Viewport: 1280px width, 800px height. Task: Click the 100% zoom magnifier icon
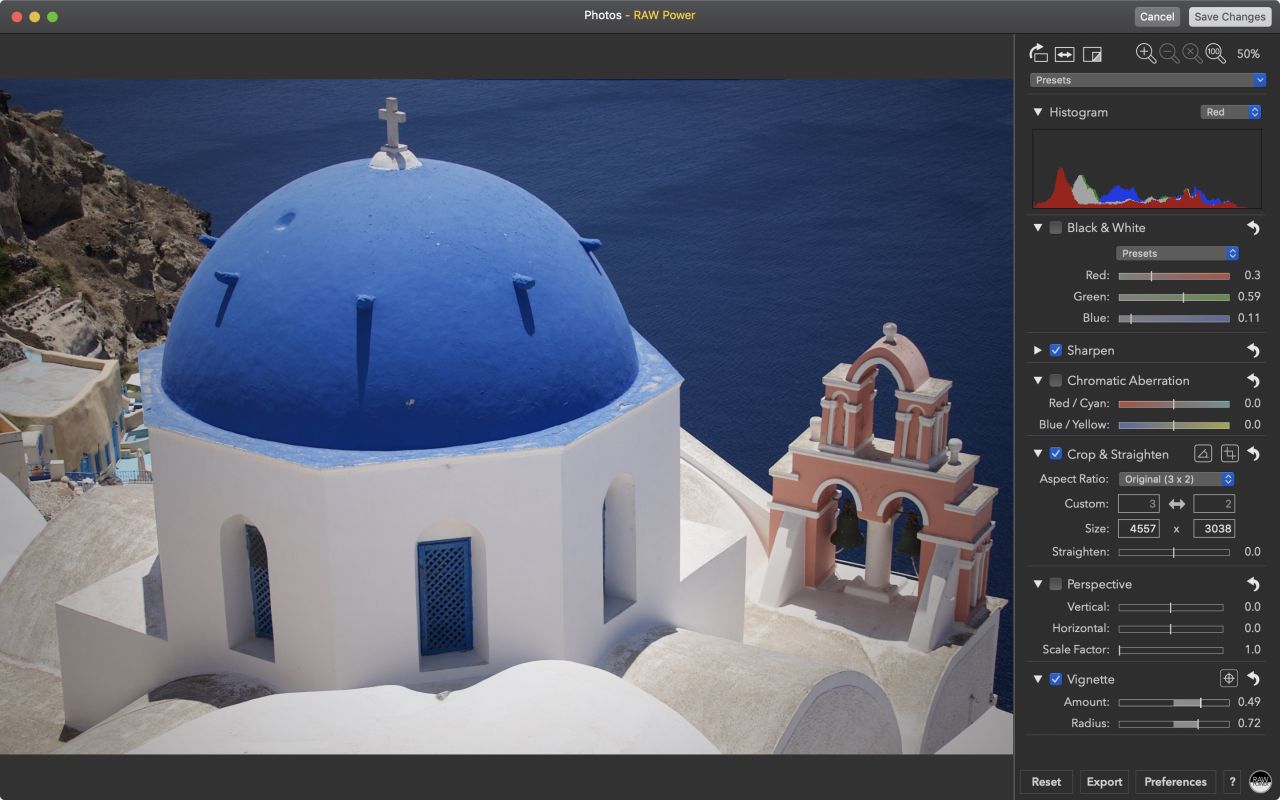1215,54
